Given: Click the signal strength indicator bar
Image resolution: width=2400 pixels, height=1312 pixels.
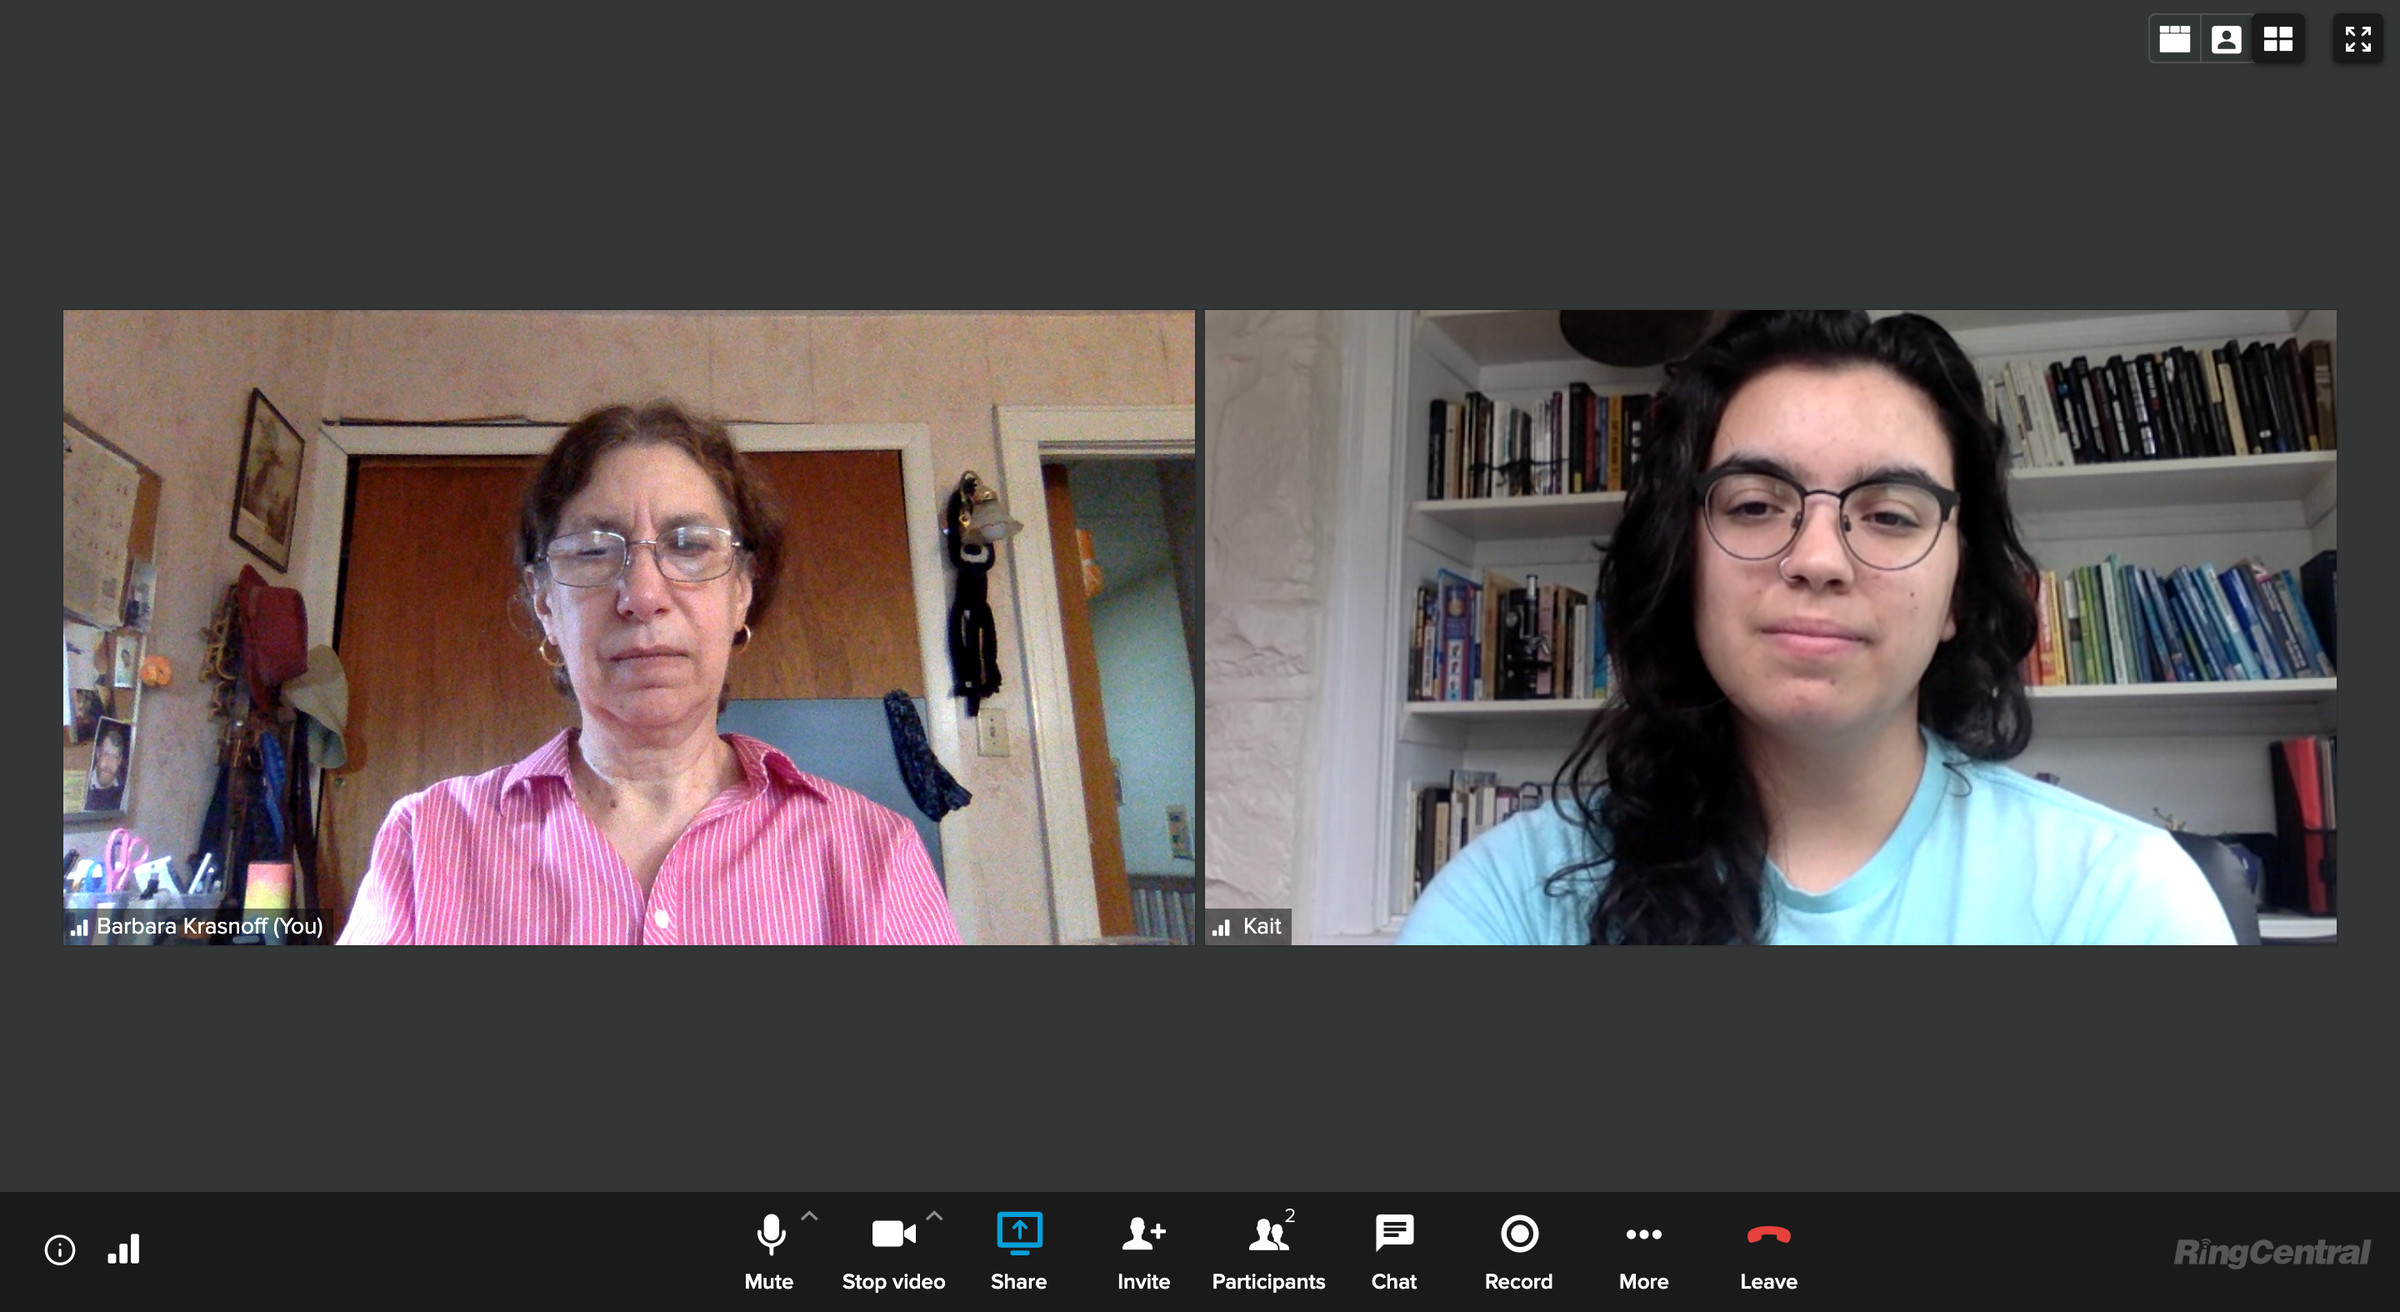Looking at the screenshot, I should click(124, 1251).
